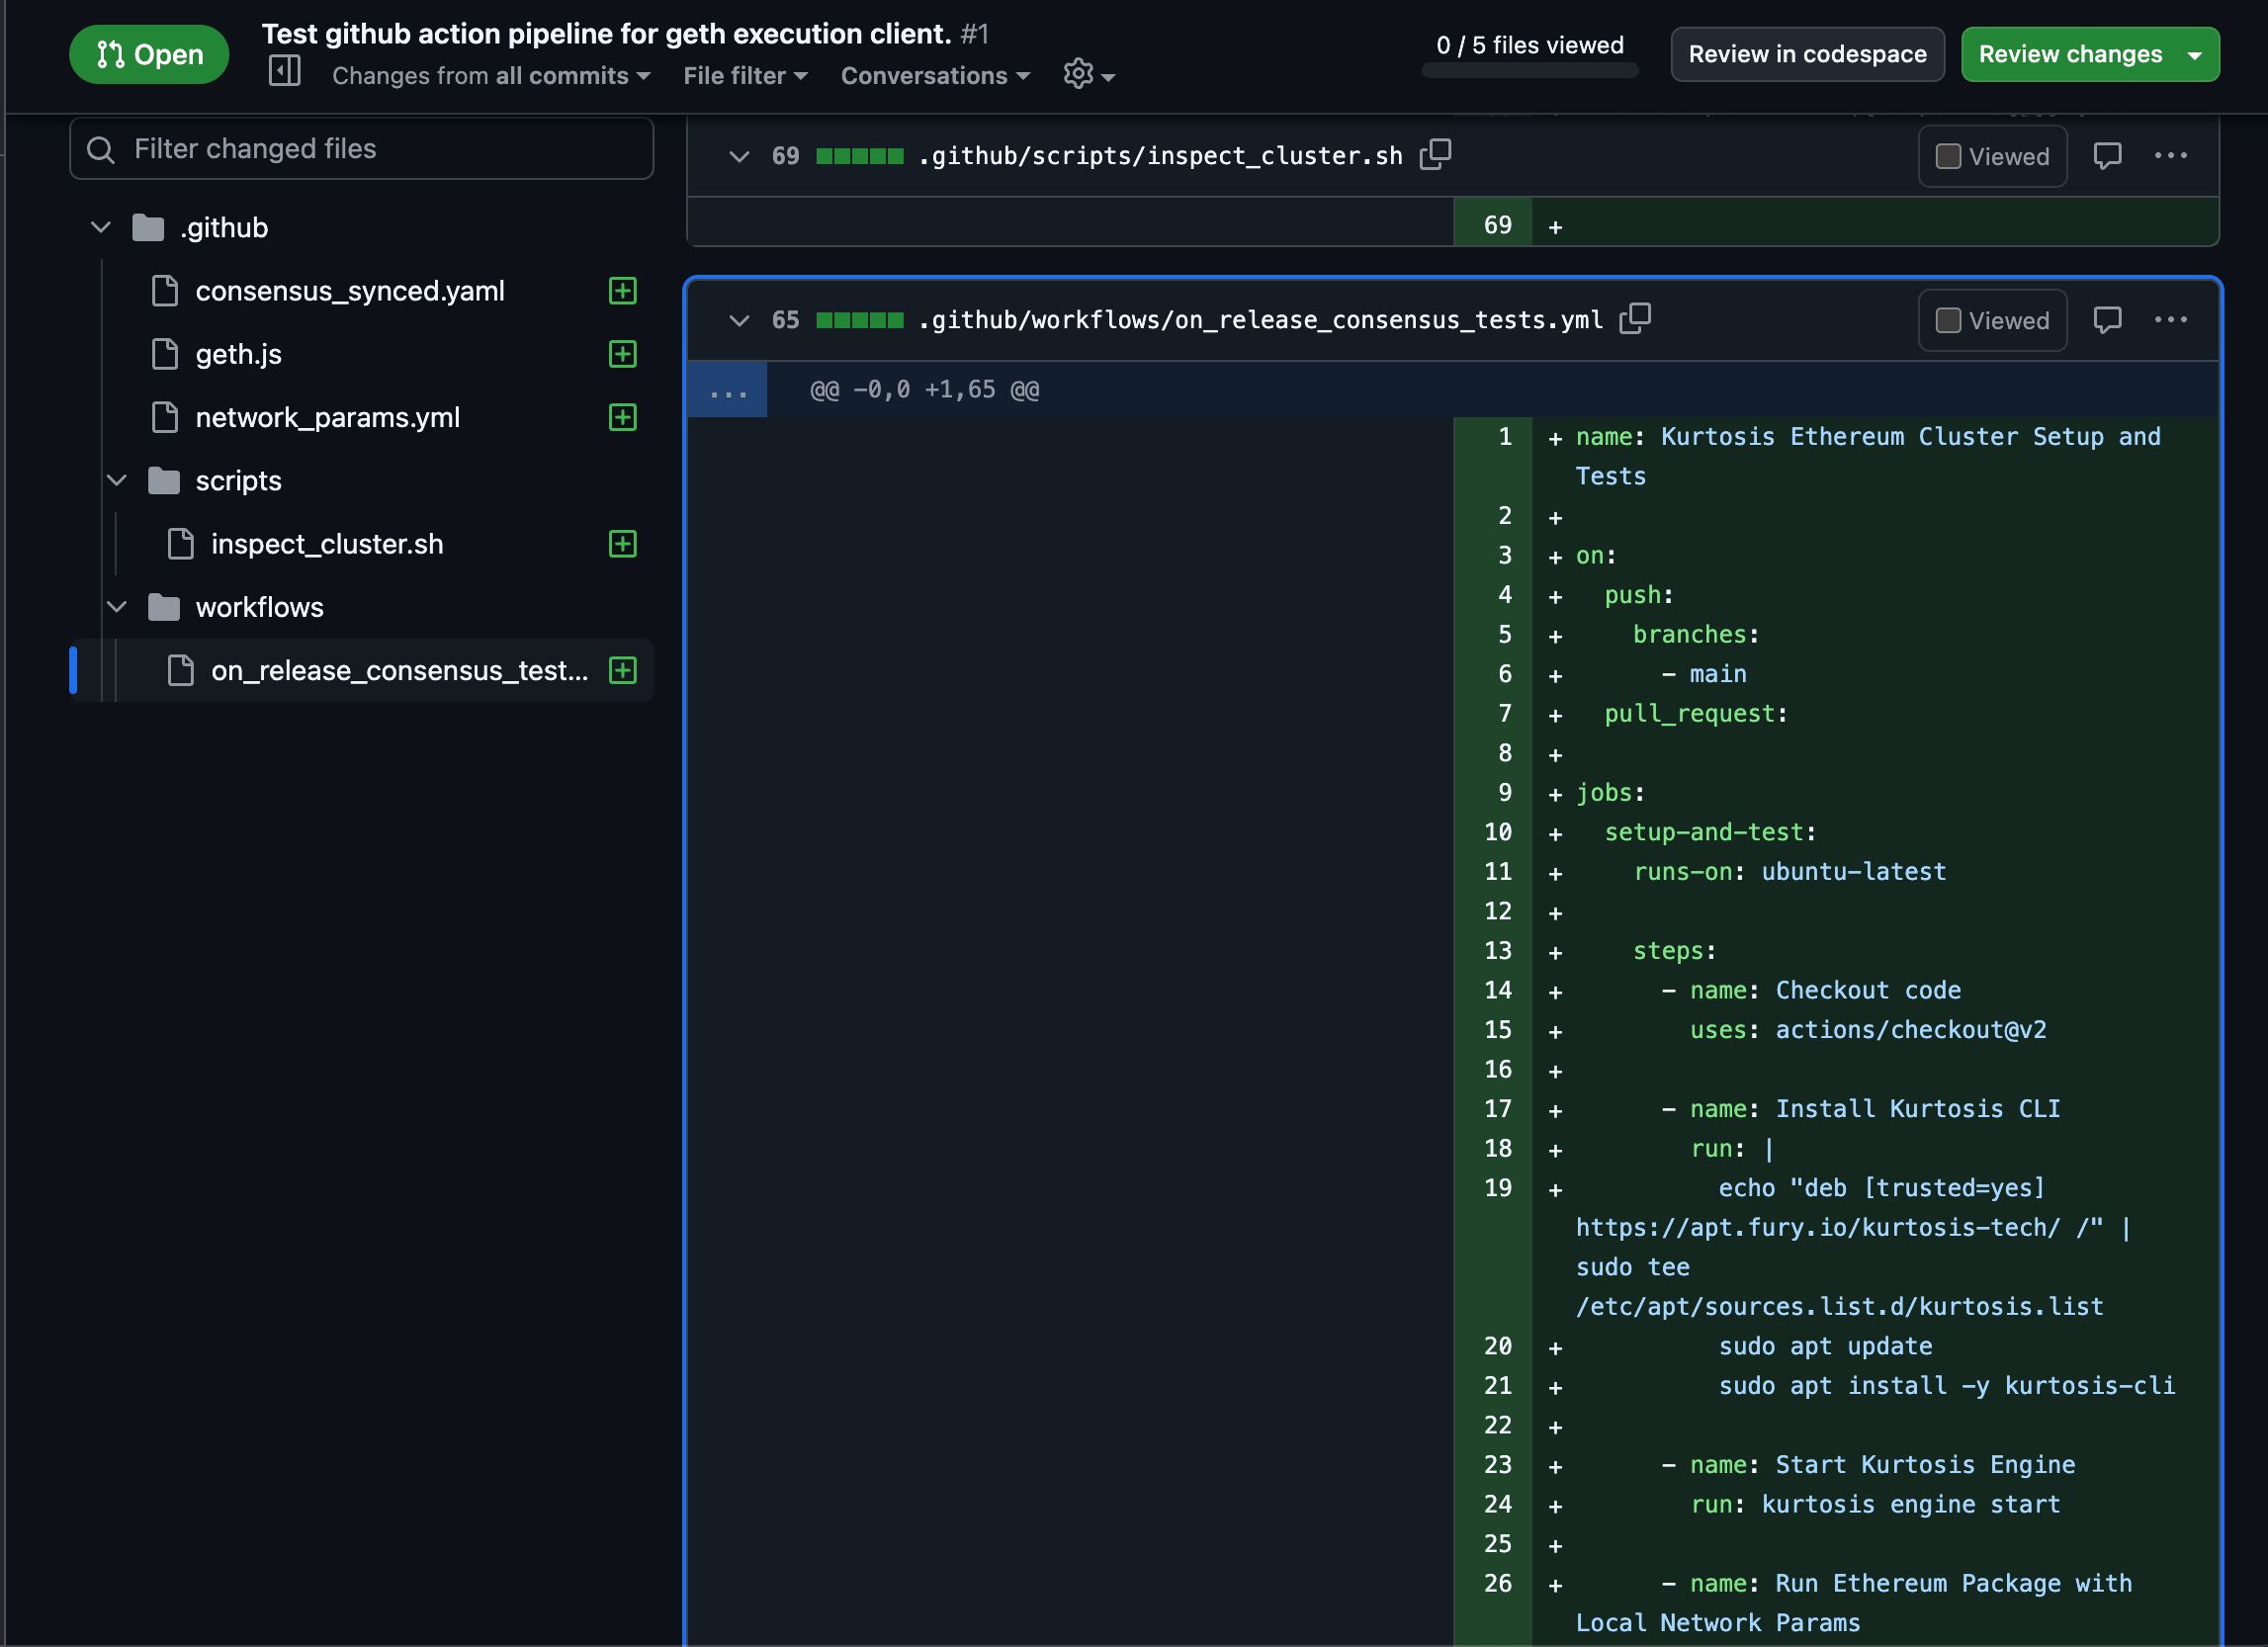Click the files viewed progress bar
2268x1647 pixels.
point(1529,70)
